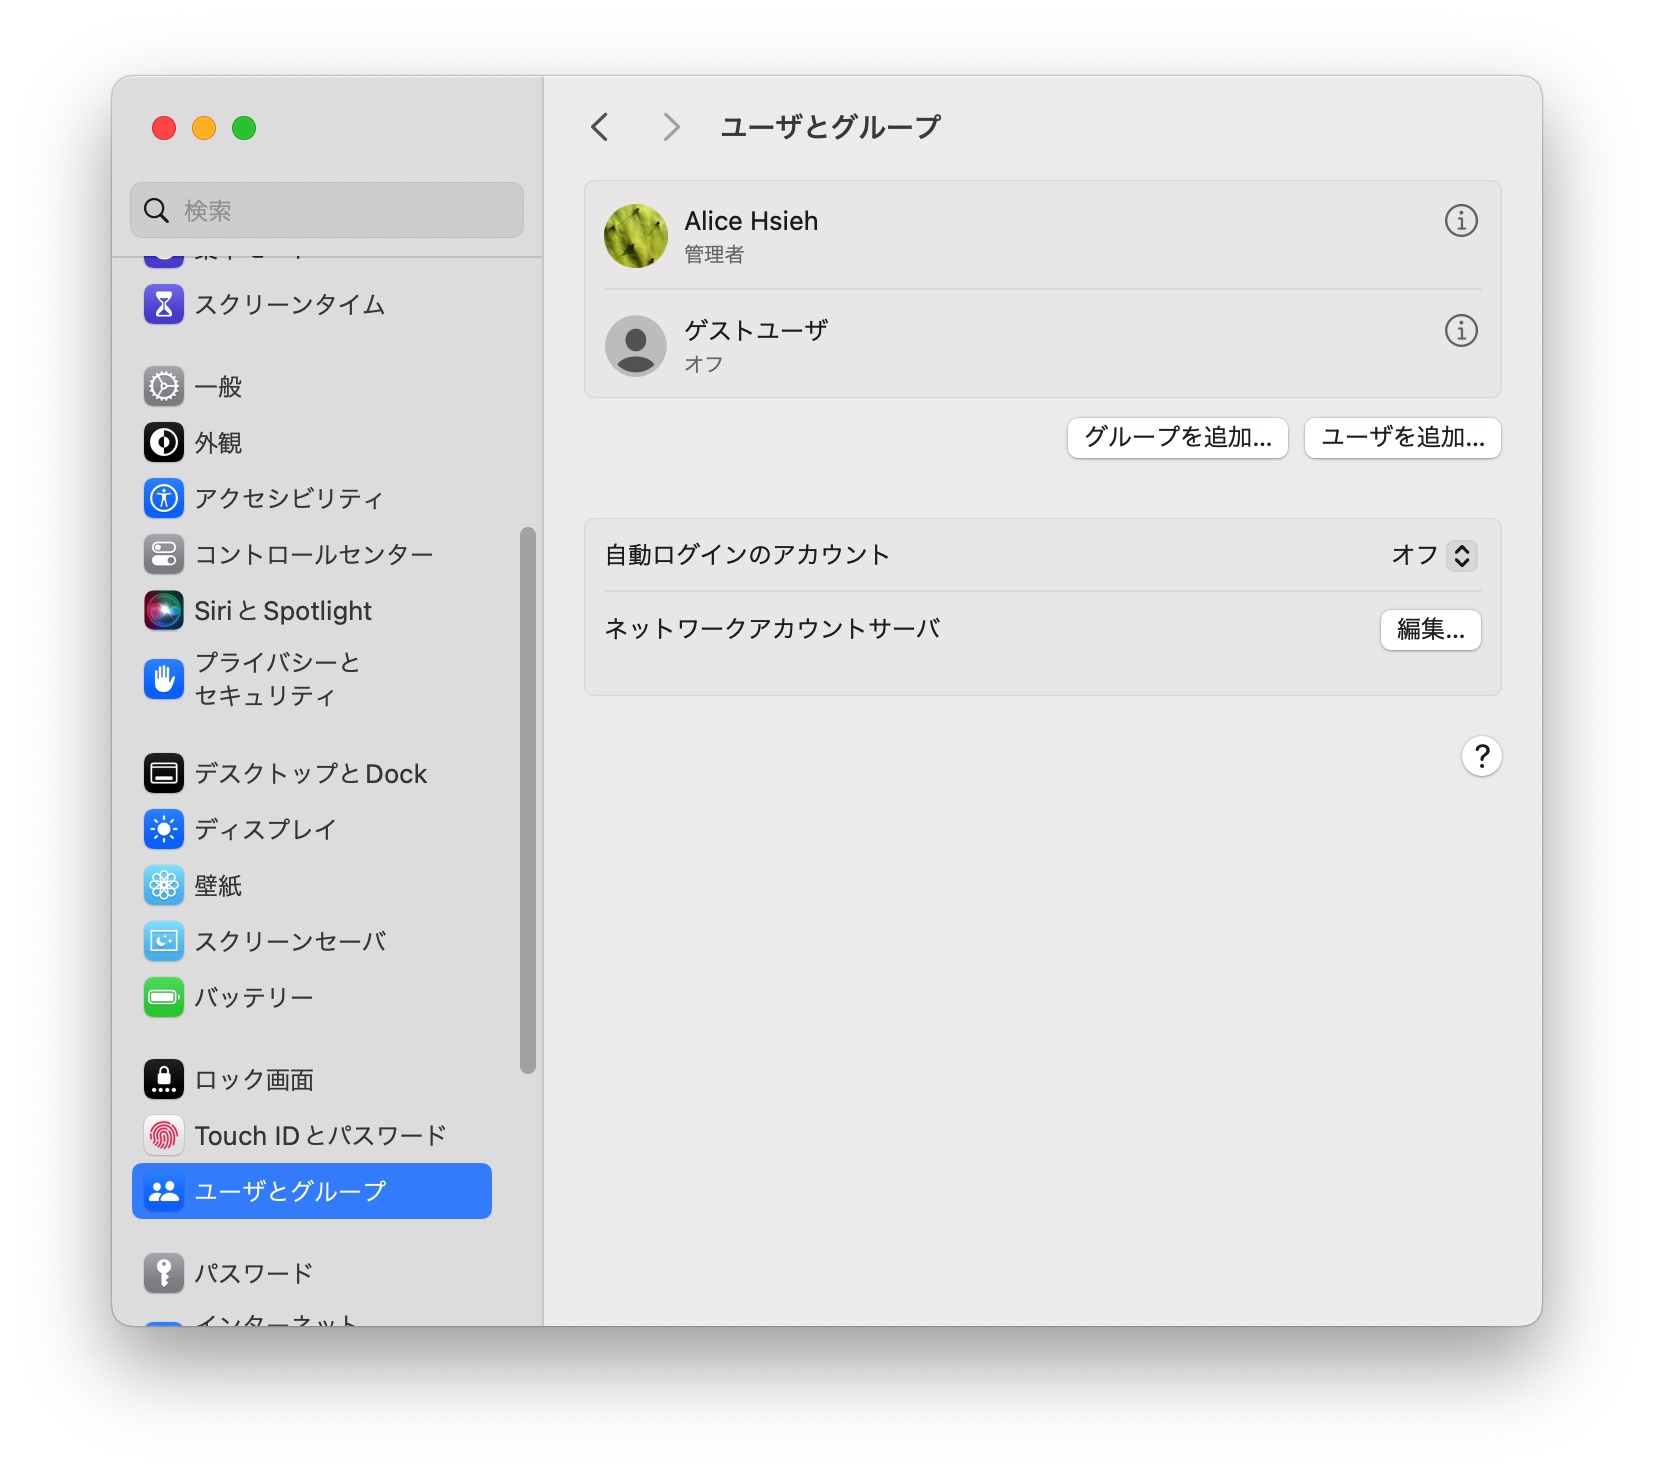
Task: Select コントロールセンター label in the sidebar
Action: pos(314,554)
